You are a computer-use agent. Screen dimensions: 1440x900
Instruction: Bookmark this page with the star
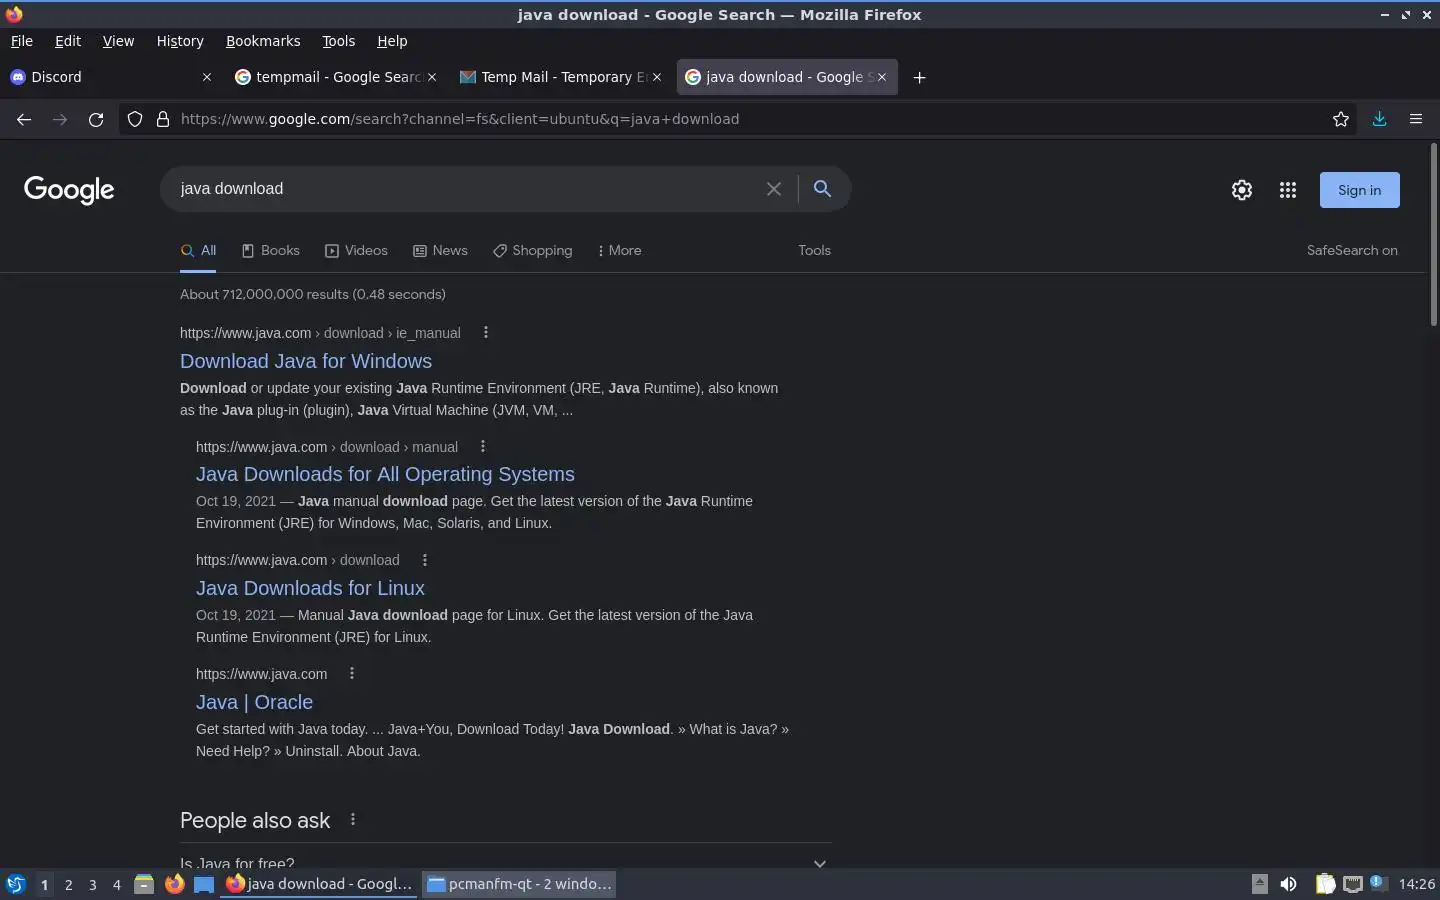click(1341, 119)
